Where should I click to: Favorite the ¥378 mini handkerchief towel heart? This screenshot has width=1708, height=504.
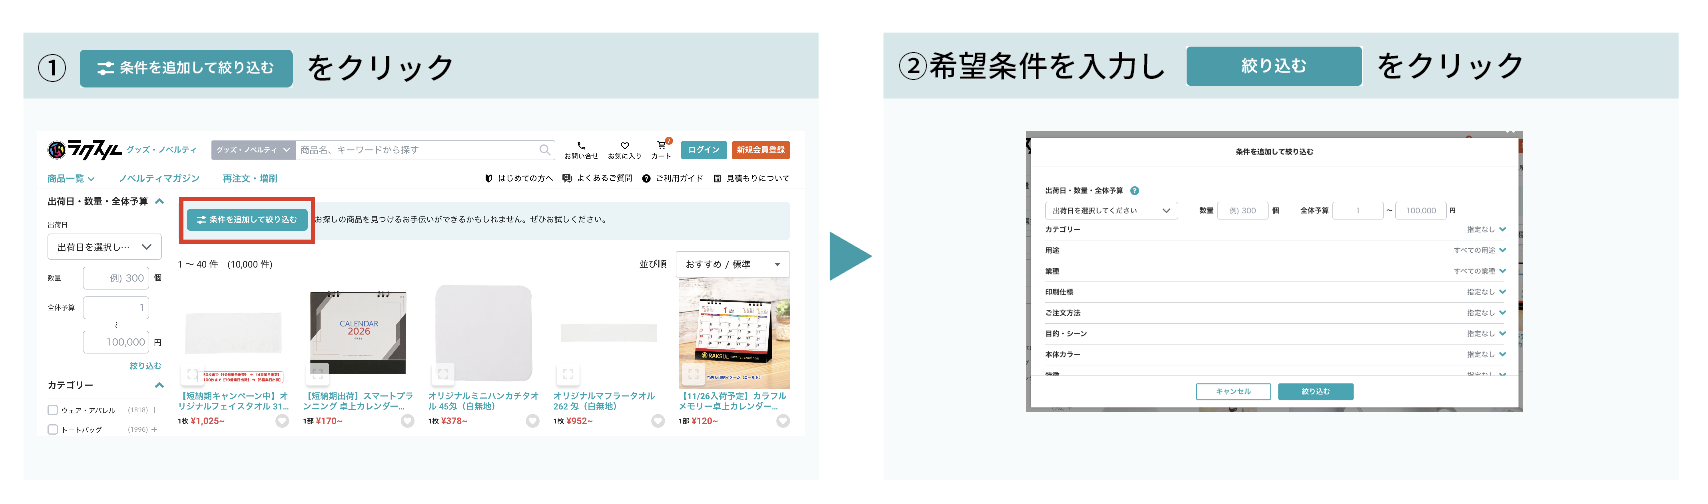point(532,421)
